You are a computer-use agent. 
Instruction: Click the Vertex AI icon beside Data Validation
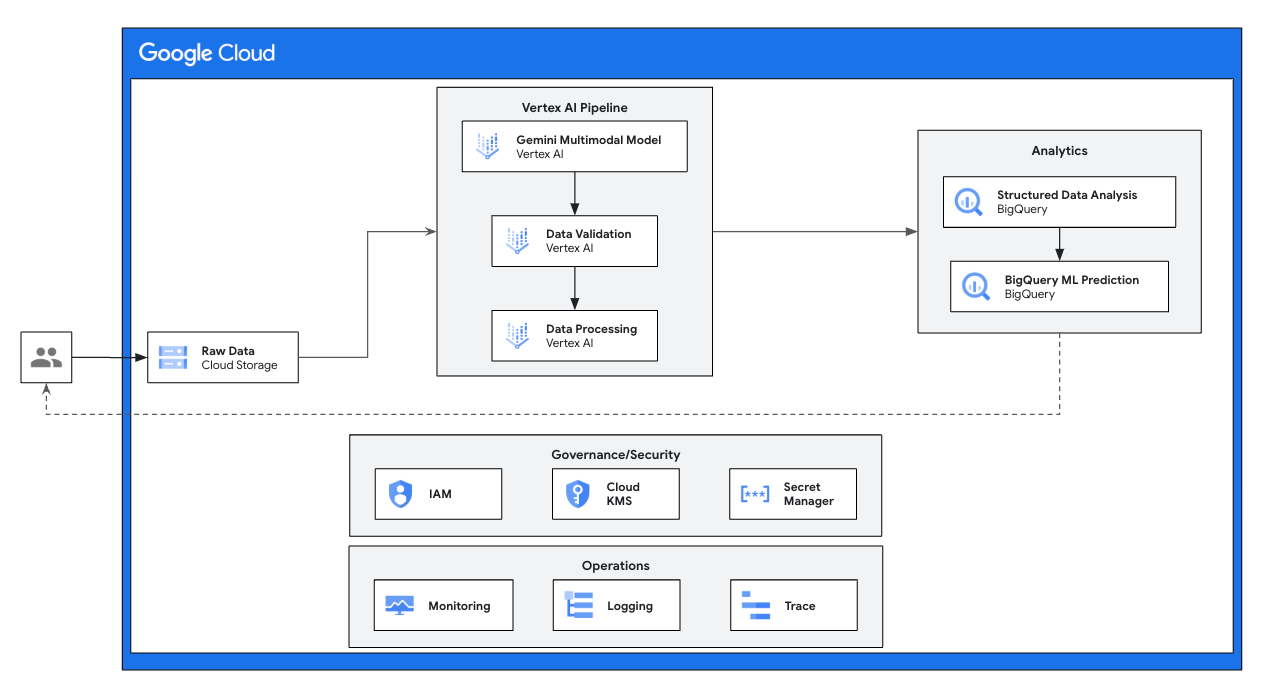tap(517, 241)
